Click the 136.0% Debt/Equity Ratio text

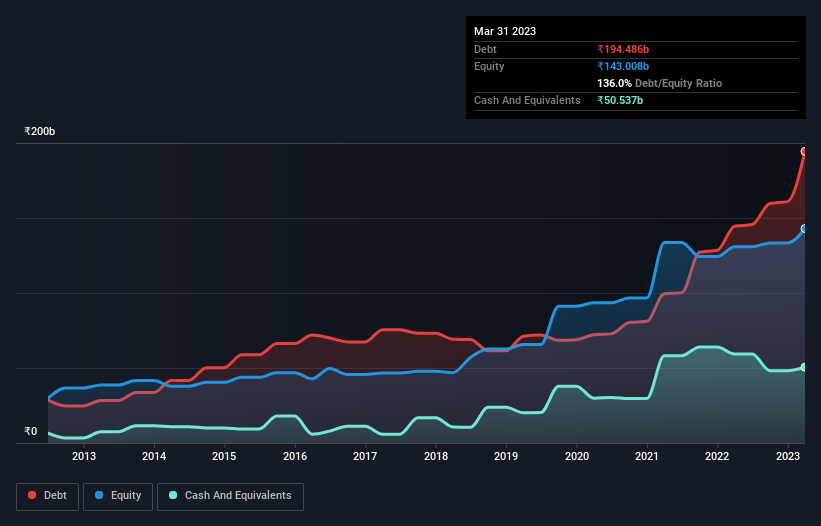point(659,83)
